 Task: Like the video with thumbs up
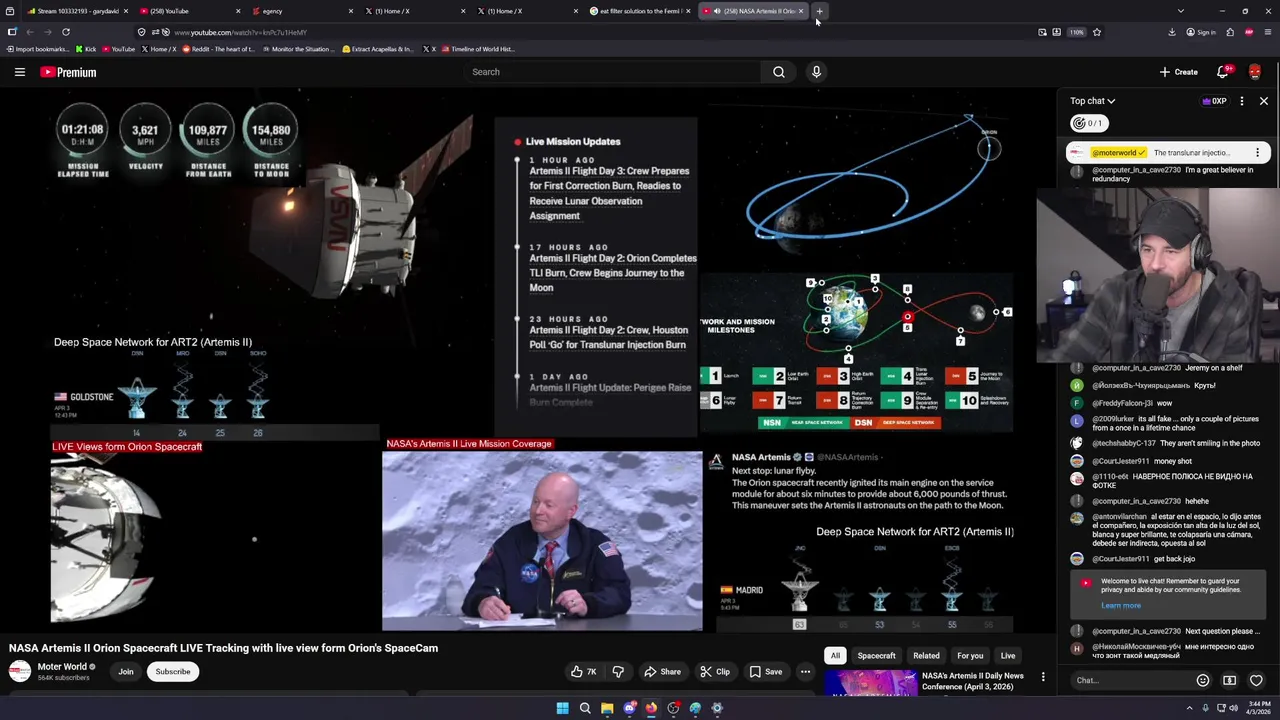click(584, 672)
